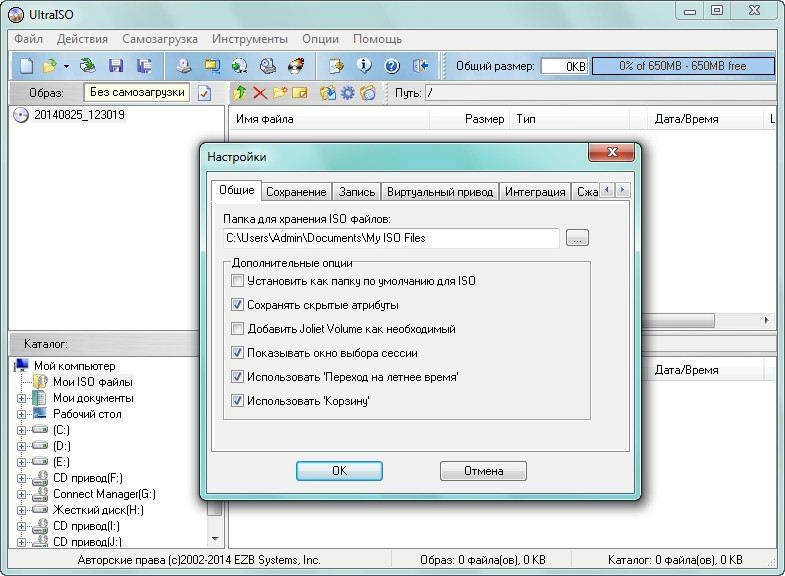The height and width of the screenshot is (576, 785).
Task: Click the Save floppy disk icon
Action: (x=116, y=66)
